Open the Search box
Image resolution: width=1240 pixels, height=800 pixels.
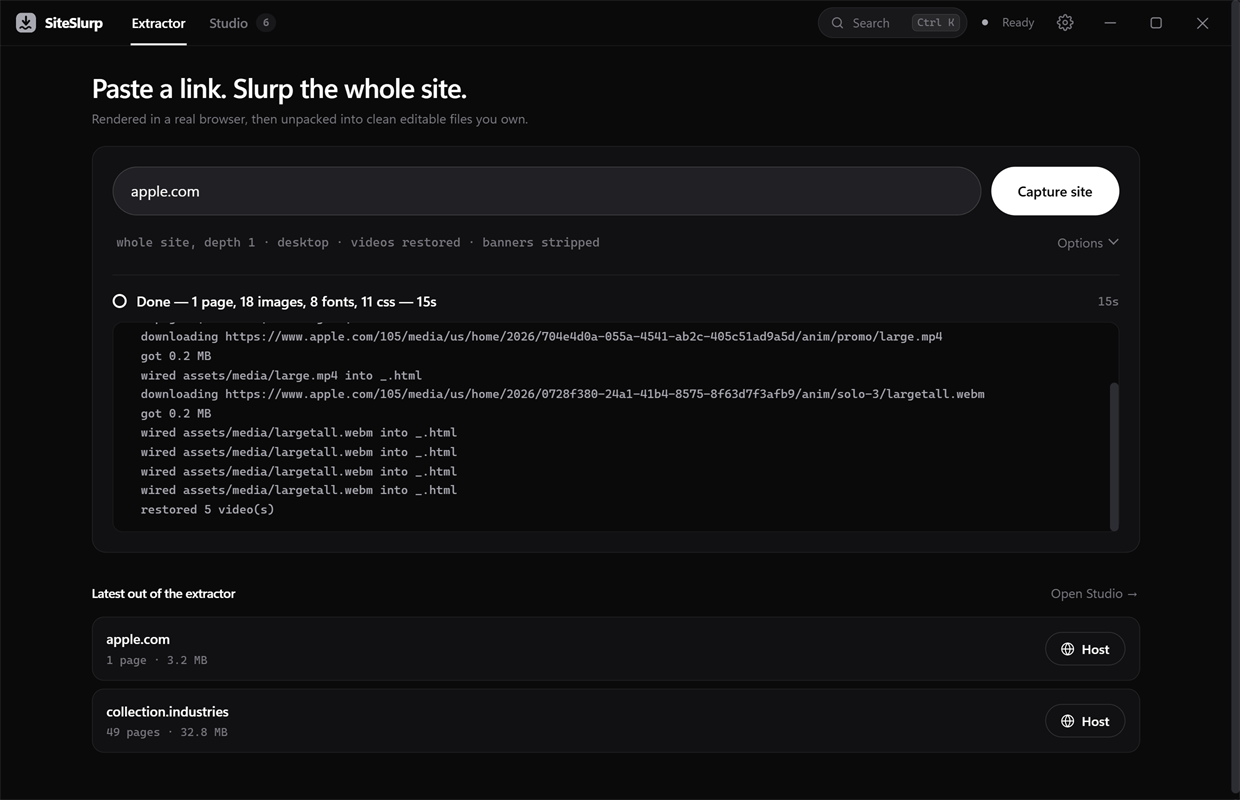pyautogui.click(x=892, y=23)
